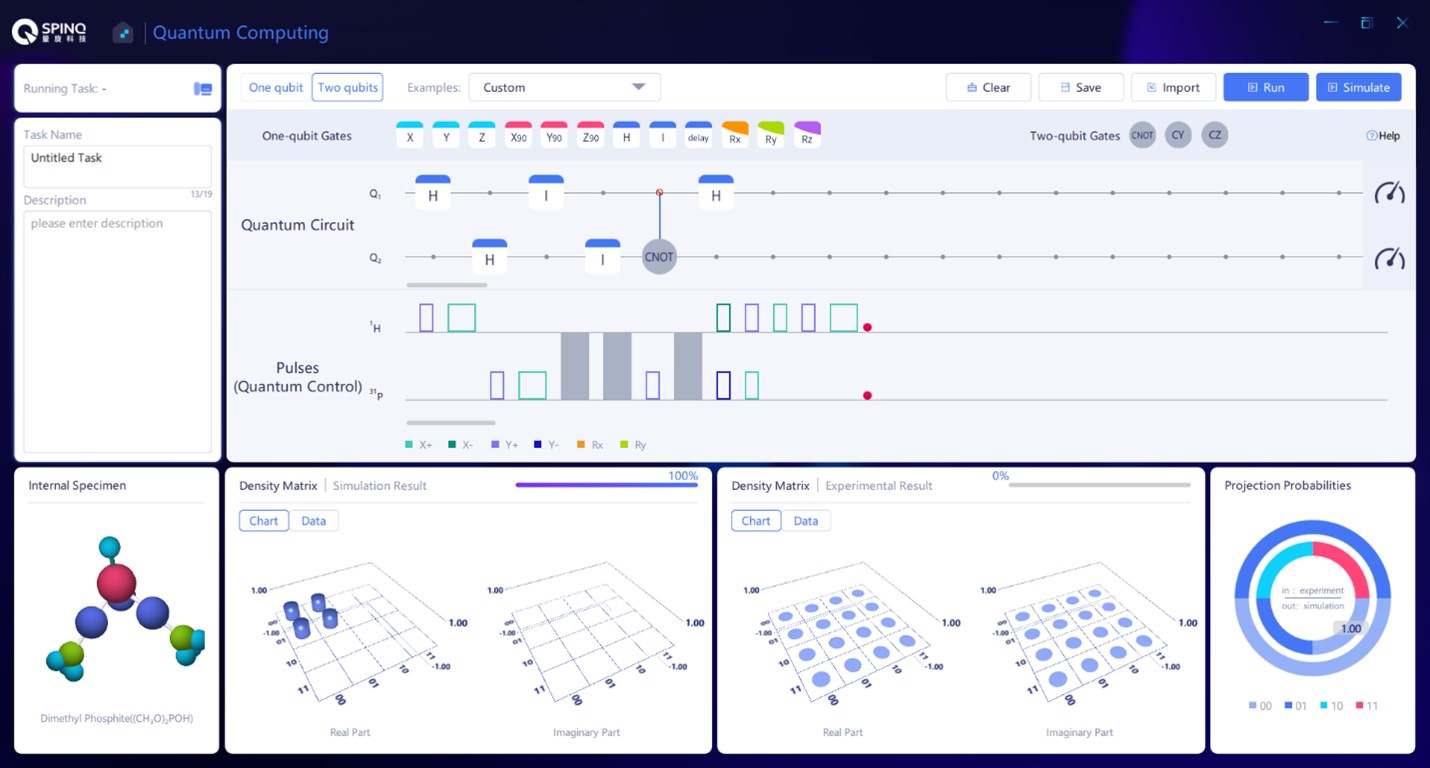Image resolution: width=1430 pixels, height=768 pixels.
Task: Choose the I gate in the gate palette
Action: click(662, 135)
